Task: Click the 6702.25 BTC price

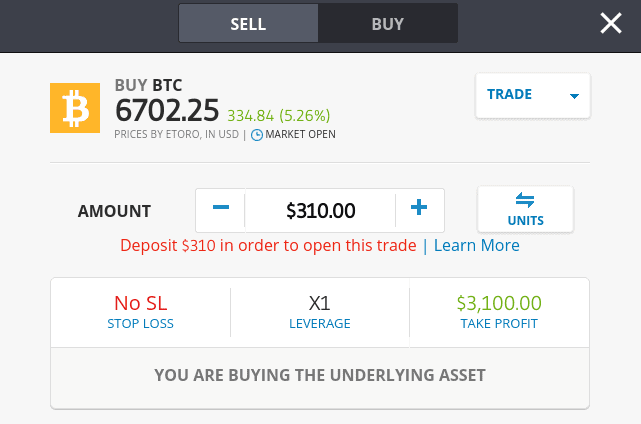Action: coord(167,110)
